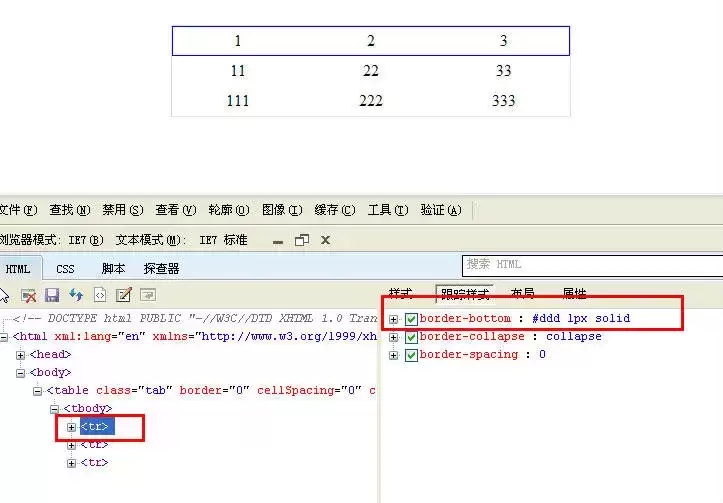The image size is (723, 503).
Task: Toggle the border-spacing property checkbox
Action: point(411,355)
